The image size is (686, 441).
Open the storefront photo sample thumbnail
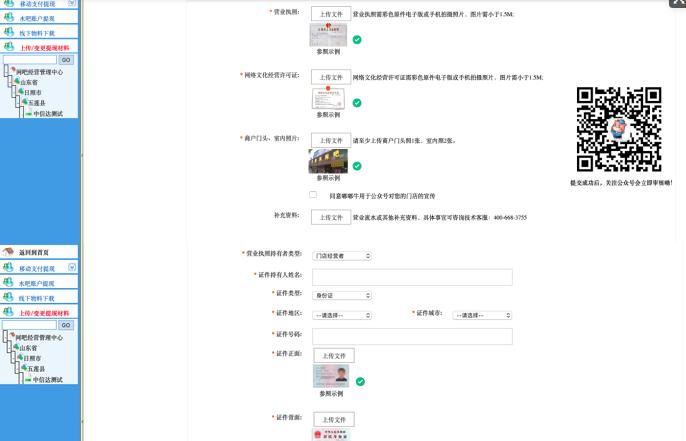point(328,161)
